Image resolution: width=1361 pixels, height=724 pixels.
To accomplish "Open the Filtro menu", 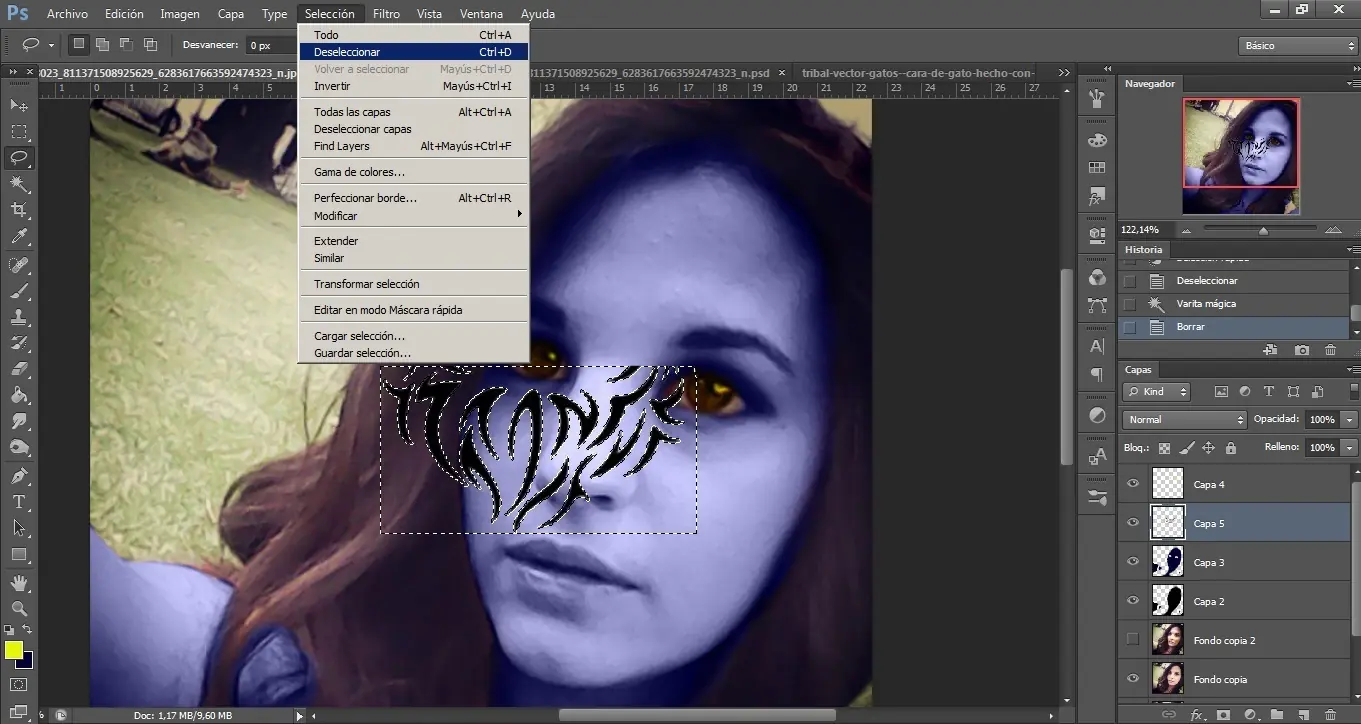I will tap(386, 14).
